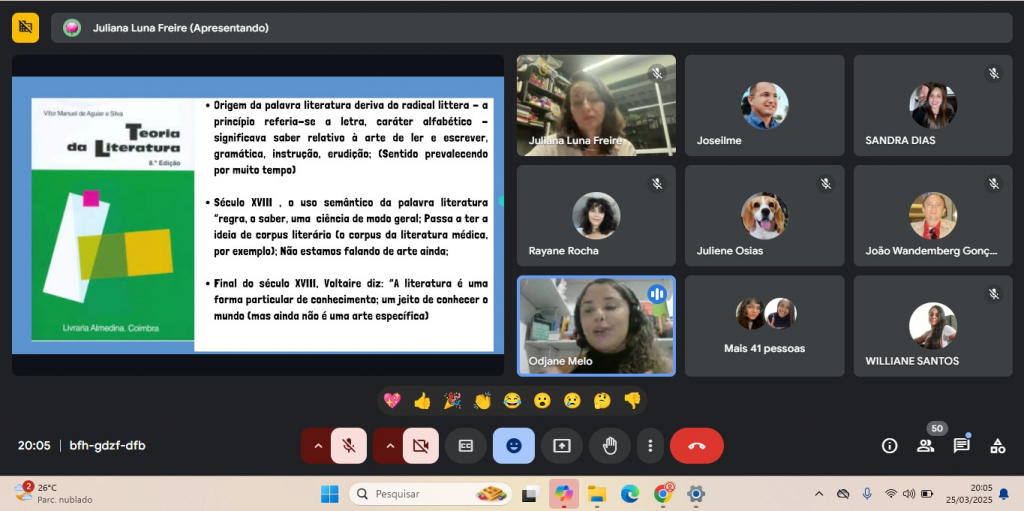This screenshot has width=1024, height=511.
Task: Send the thumbs up reaction
Action: coord(422,401)
